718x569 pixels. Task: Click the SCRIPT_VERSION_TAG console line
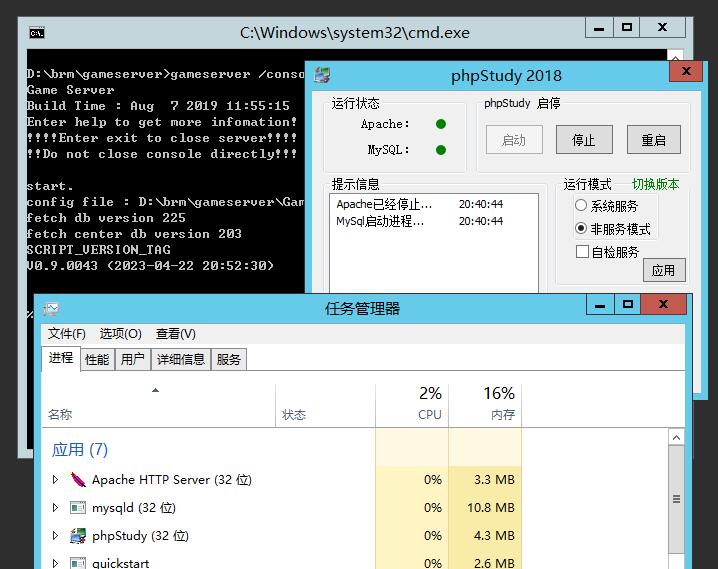coord(98,250)
